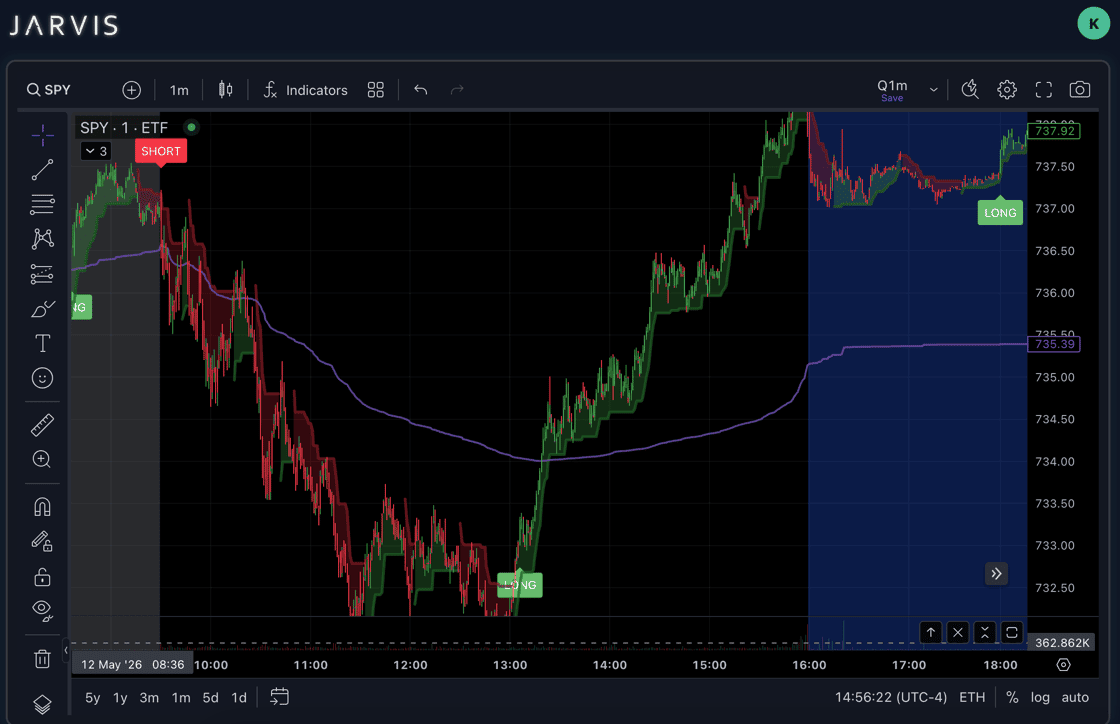Select the 5d time range

[211, 698]
